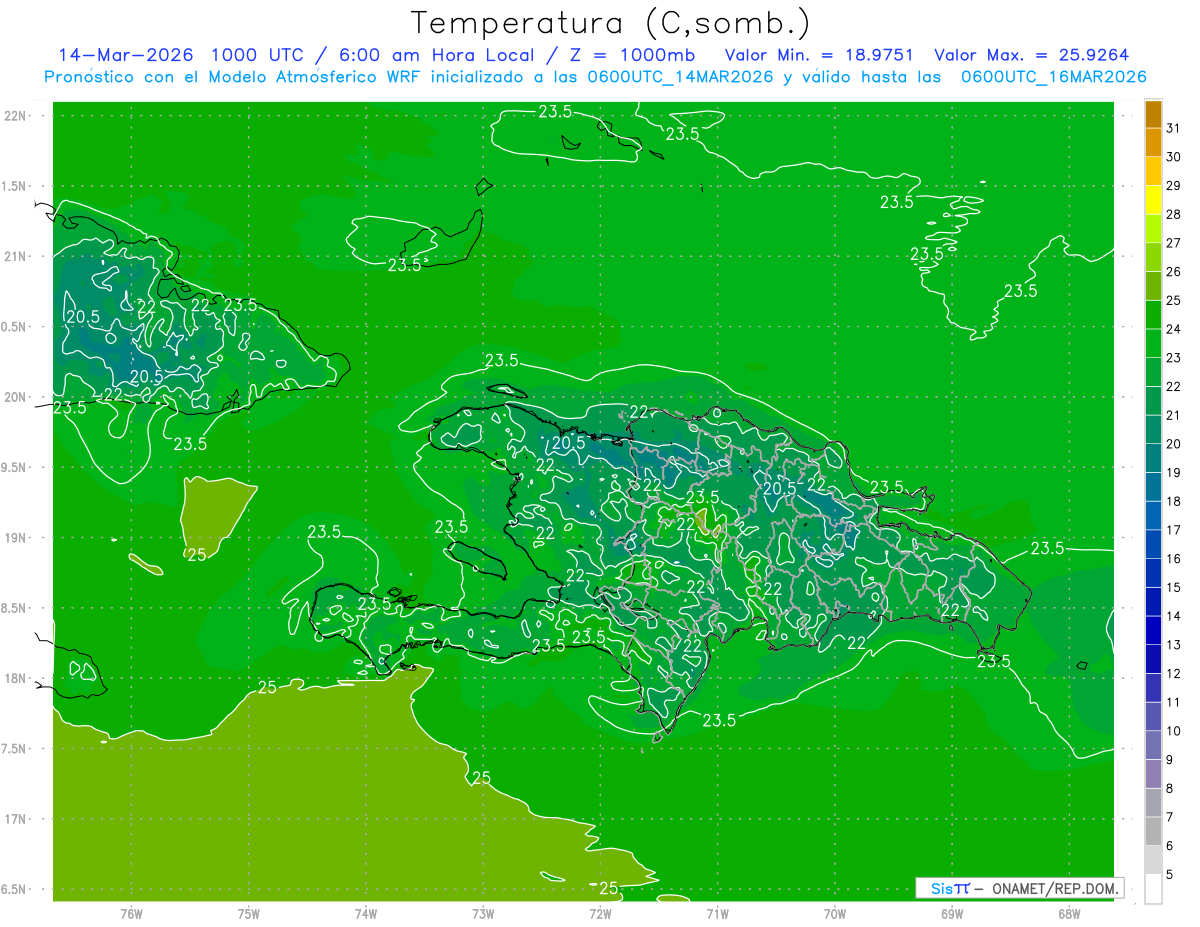
Task: Click the "Z = 1000mb" level text
Action: click(632, 55)
